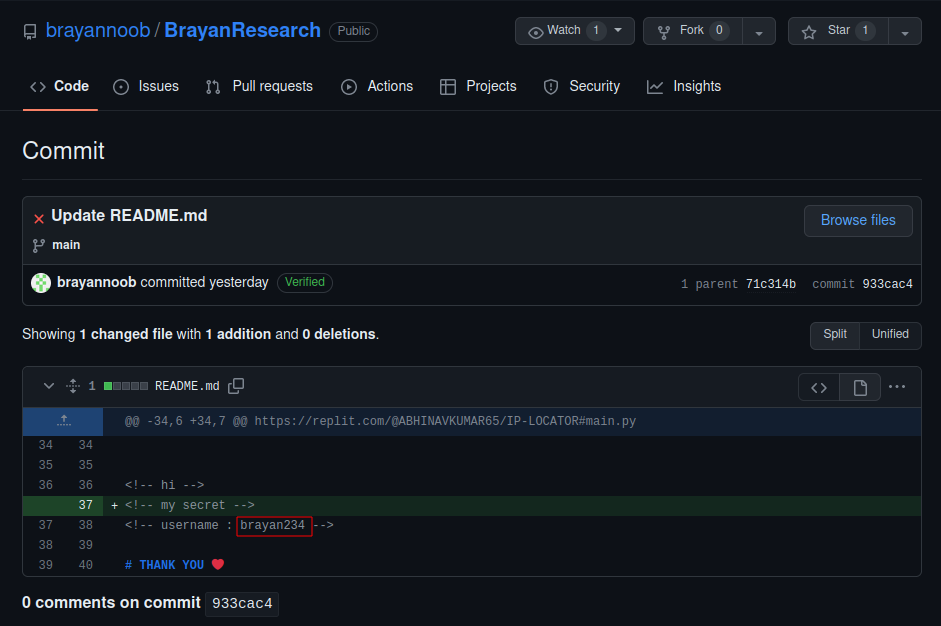The width and height of the screenshot is (941, 626).
Task: Click the diffstat squares indicator
Action: (x=125, y=386)
